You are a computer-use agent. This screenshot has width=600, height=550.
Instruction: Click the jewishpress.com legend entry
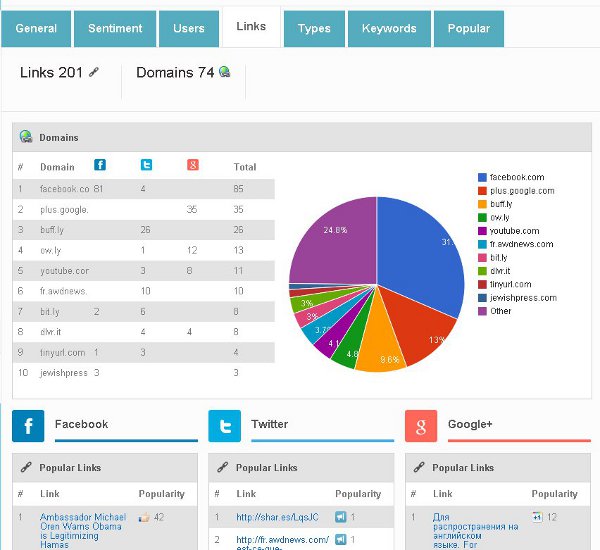click(x=517, y=298)
